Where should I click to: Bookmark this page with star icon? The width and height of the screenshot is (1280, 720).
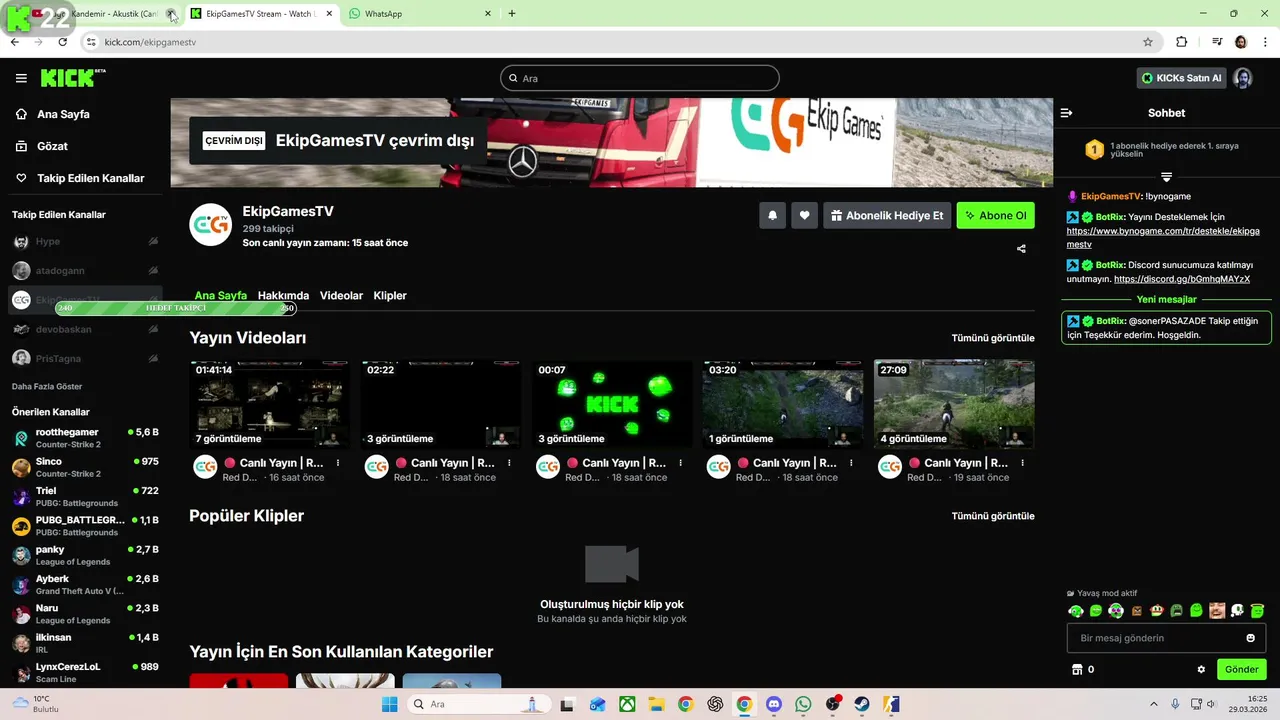click(1148, 42)
